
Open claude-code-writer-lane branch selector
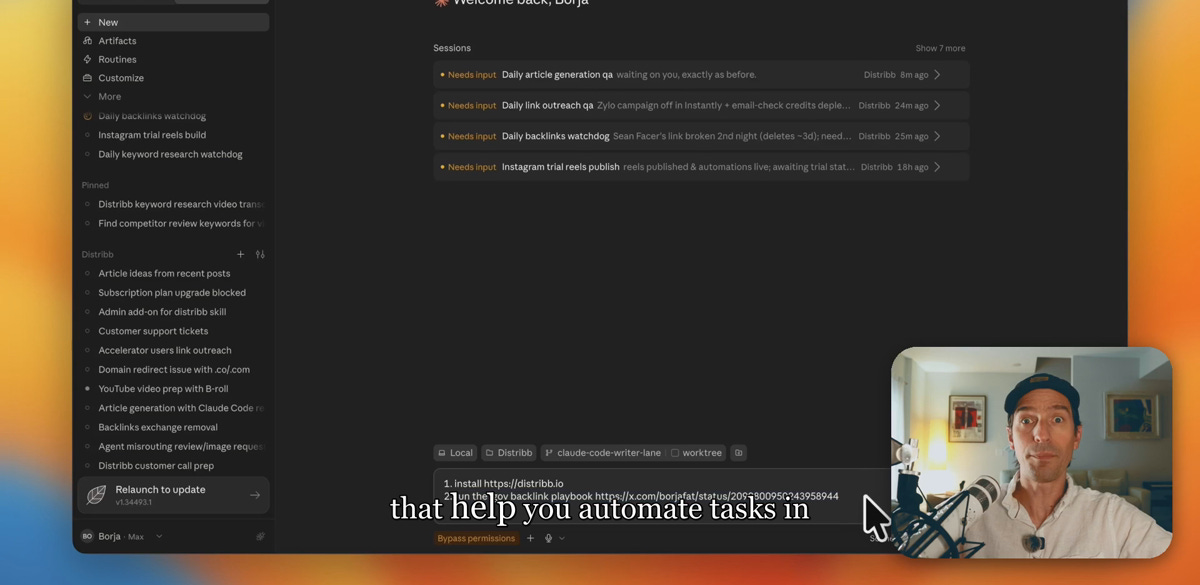603,453
